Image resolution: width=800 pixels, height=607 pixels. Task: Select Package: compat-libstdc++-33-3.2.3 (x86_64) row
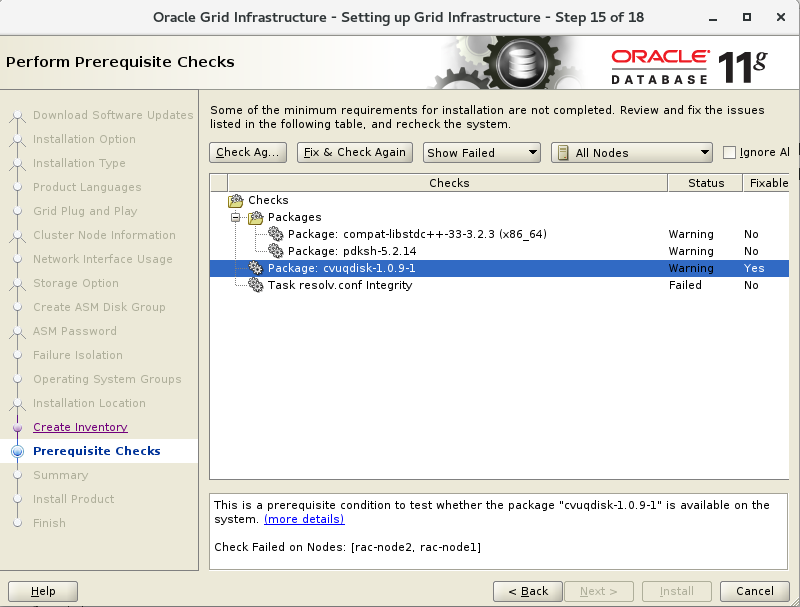(x=499, y=234)
